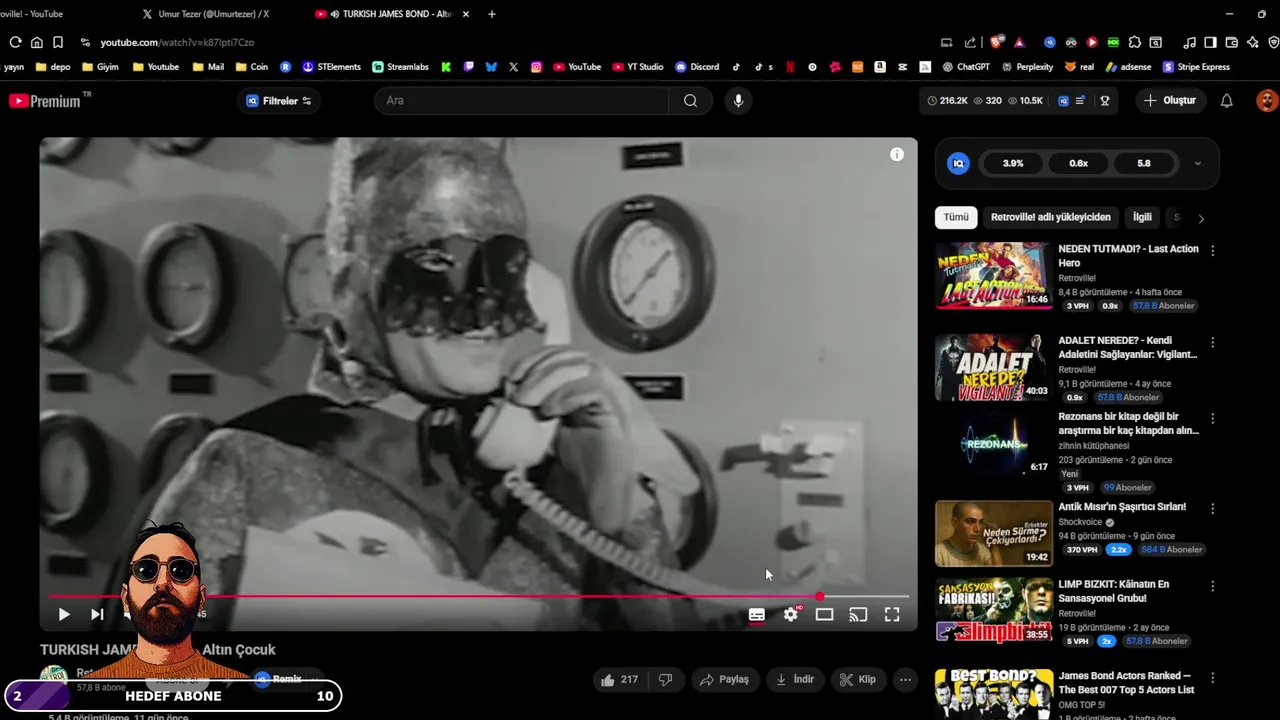
Task: Open the NEDEN TUTMADI? Last Action Hero thumbnail
Action: click(993, 276)
